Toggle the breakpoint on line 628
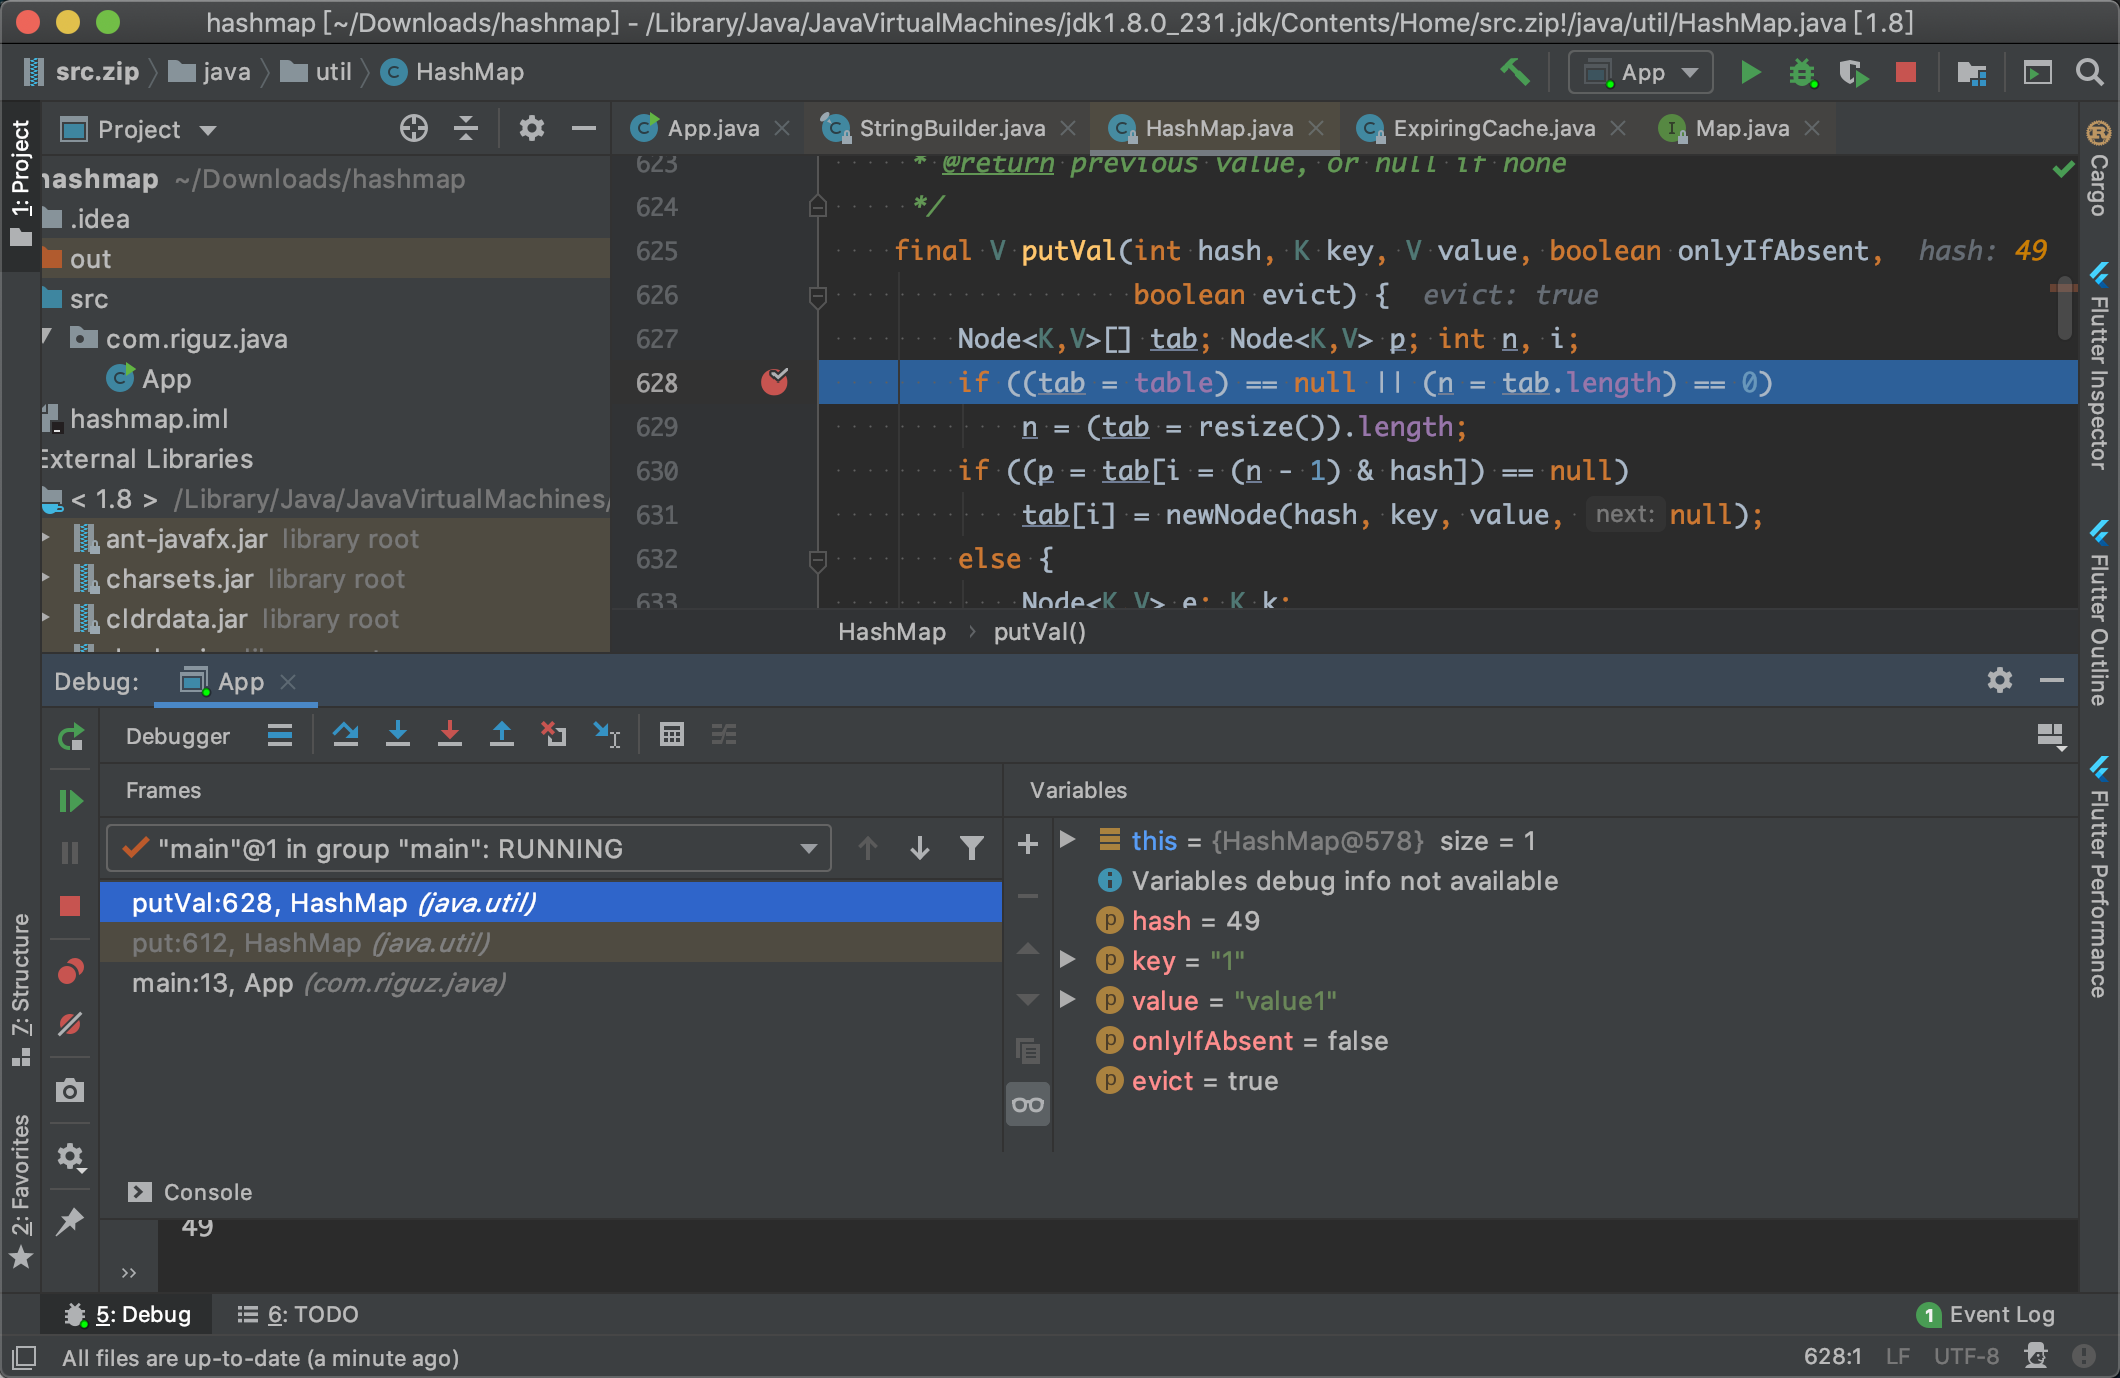The width and height of the screenshot is (2120, 1378). point(774,382)
